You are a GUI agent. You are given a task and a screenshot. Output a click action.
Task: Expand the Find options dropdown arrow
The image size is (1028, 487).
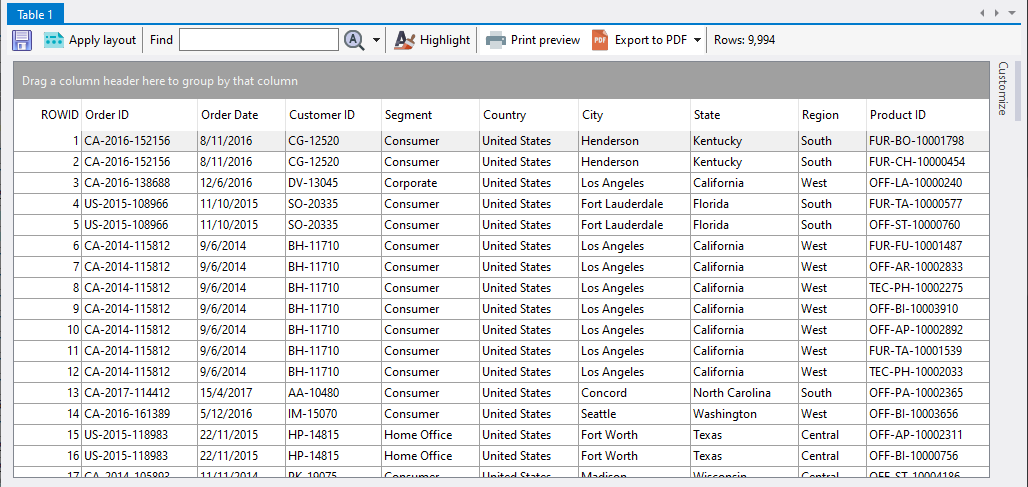tap(376, 40)
